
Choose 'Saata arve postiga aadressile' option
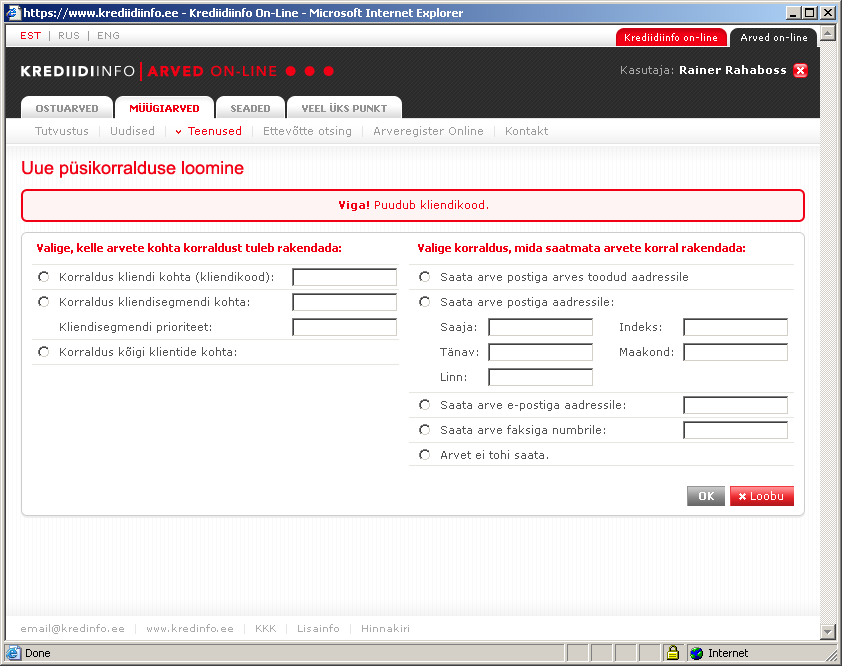[x=425, y=302]
